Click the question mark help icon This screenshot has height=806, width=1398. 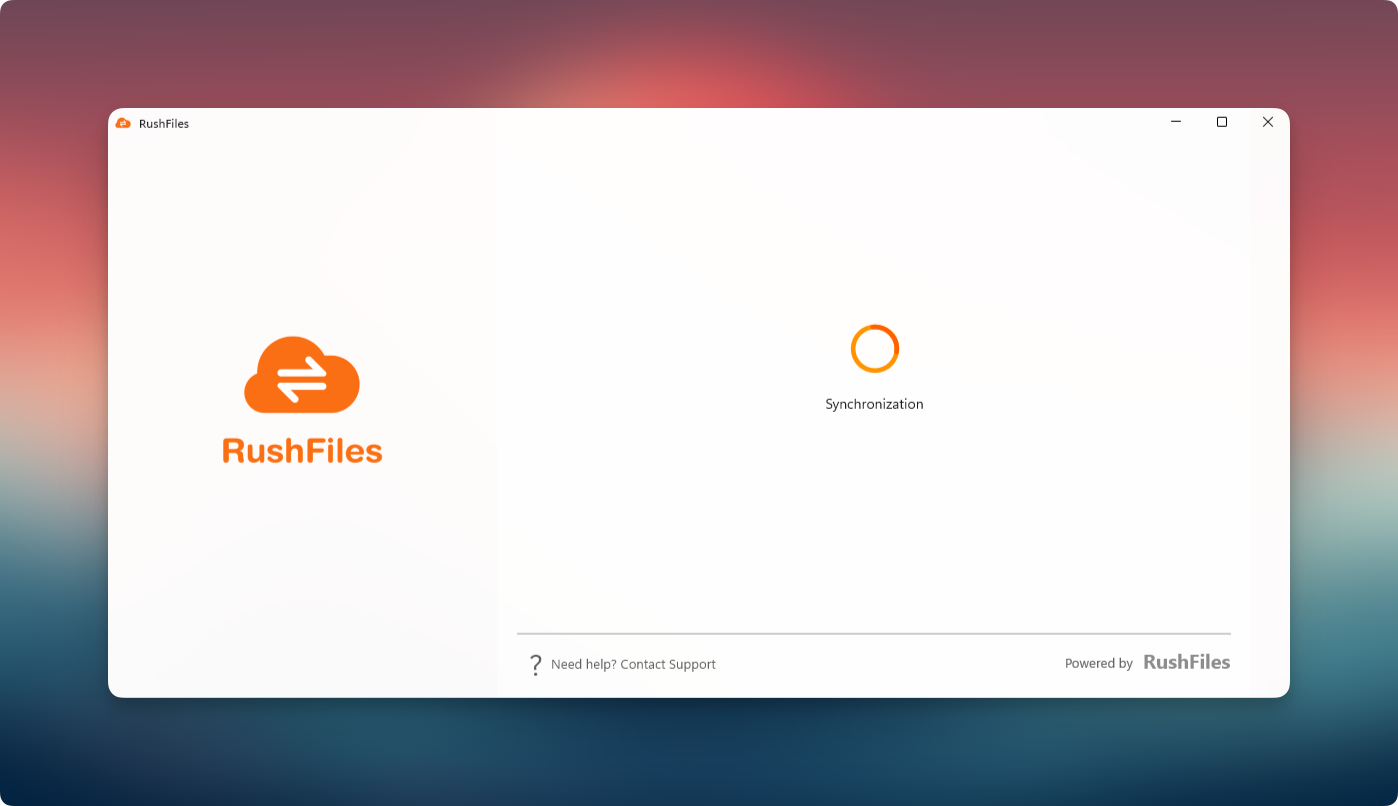pyautogui.click(x=535, y=665)
